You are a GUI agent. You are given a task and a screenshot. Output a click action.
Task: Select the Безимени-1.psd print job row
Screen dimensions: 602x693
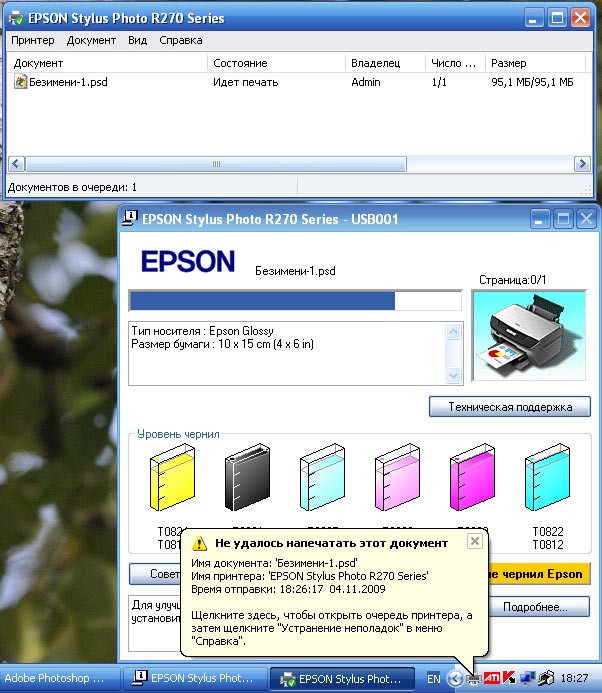coord(293,82)
